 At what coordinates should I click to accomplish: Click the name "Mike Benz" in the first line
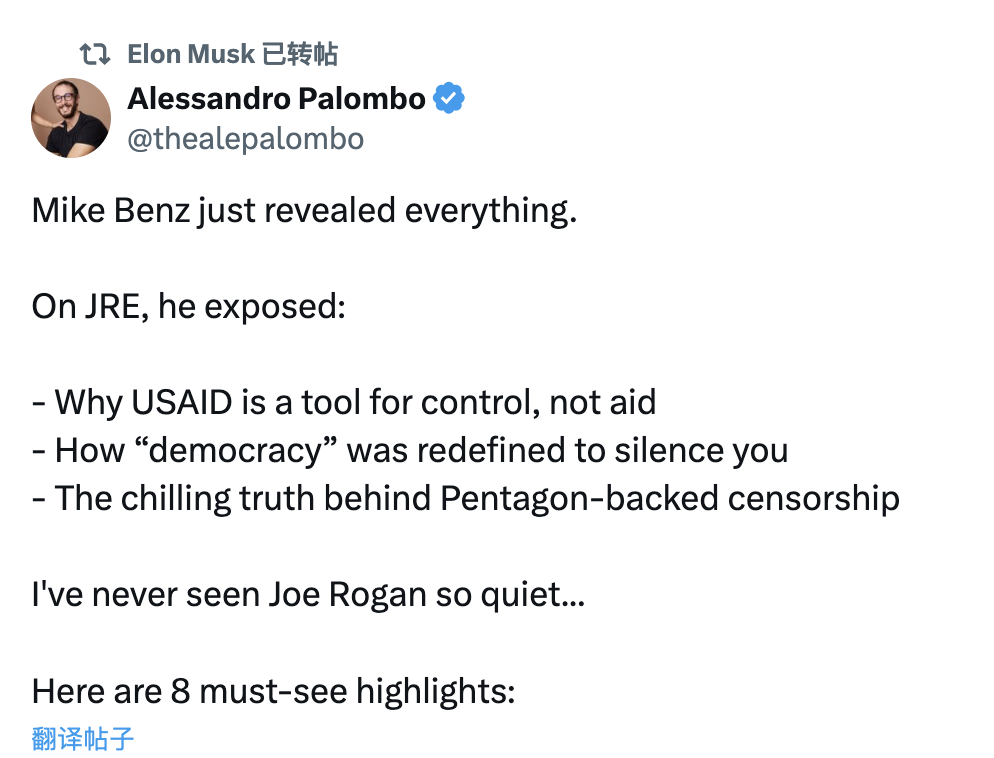pos(111,211)
